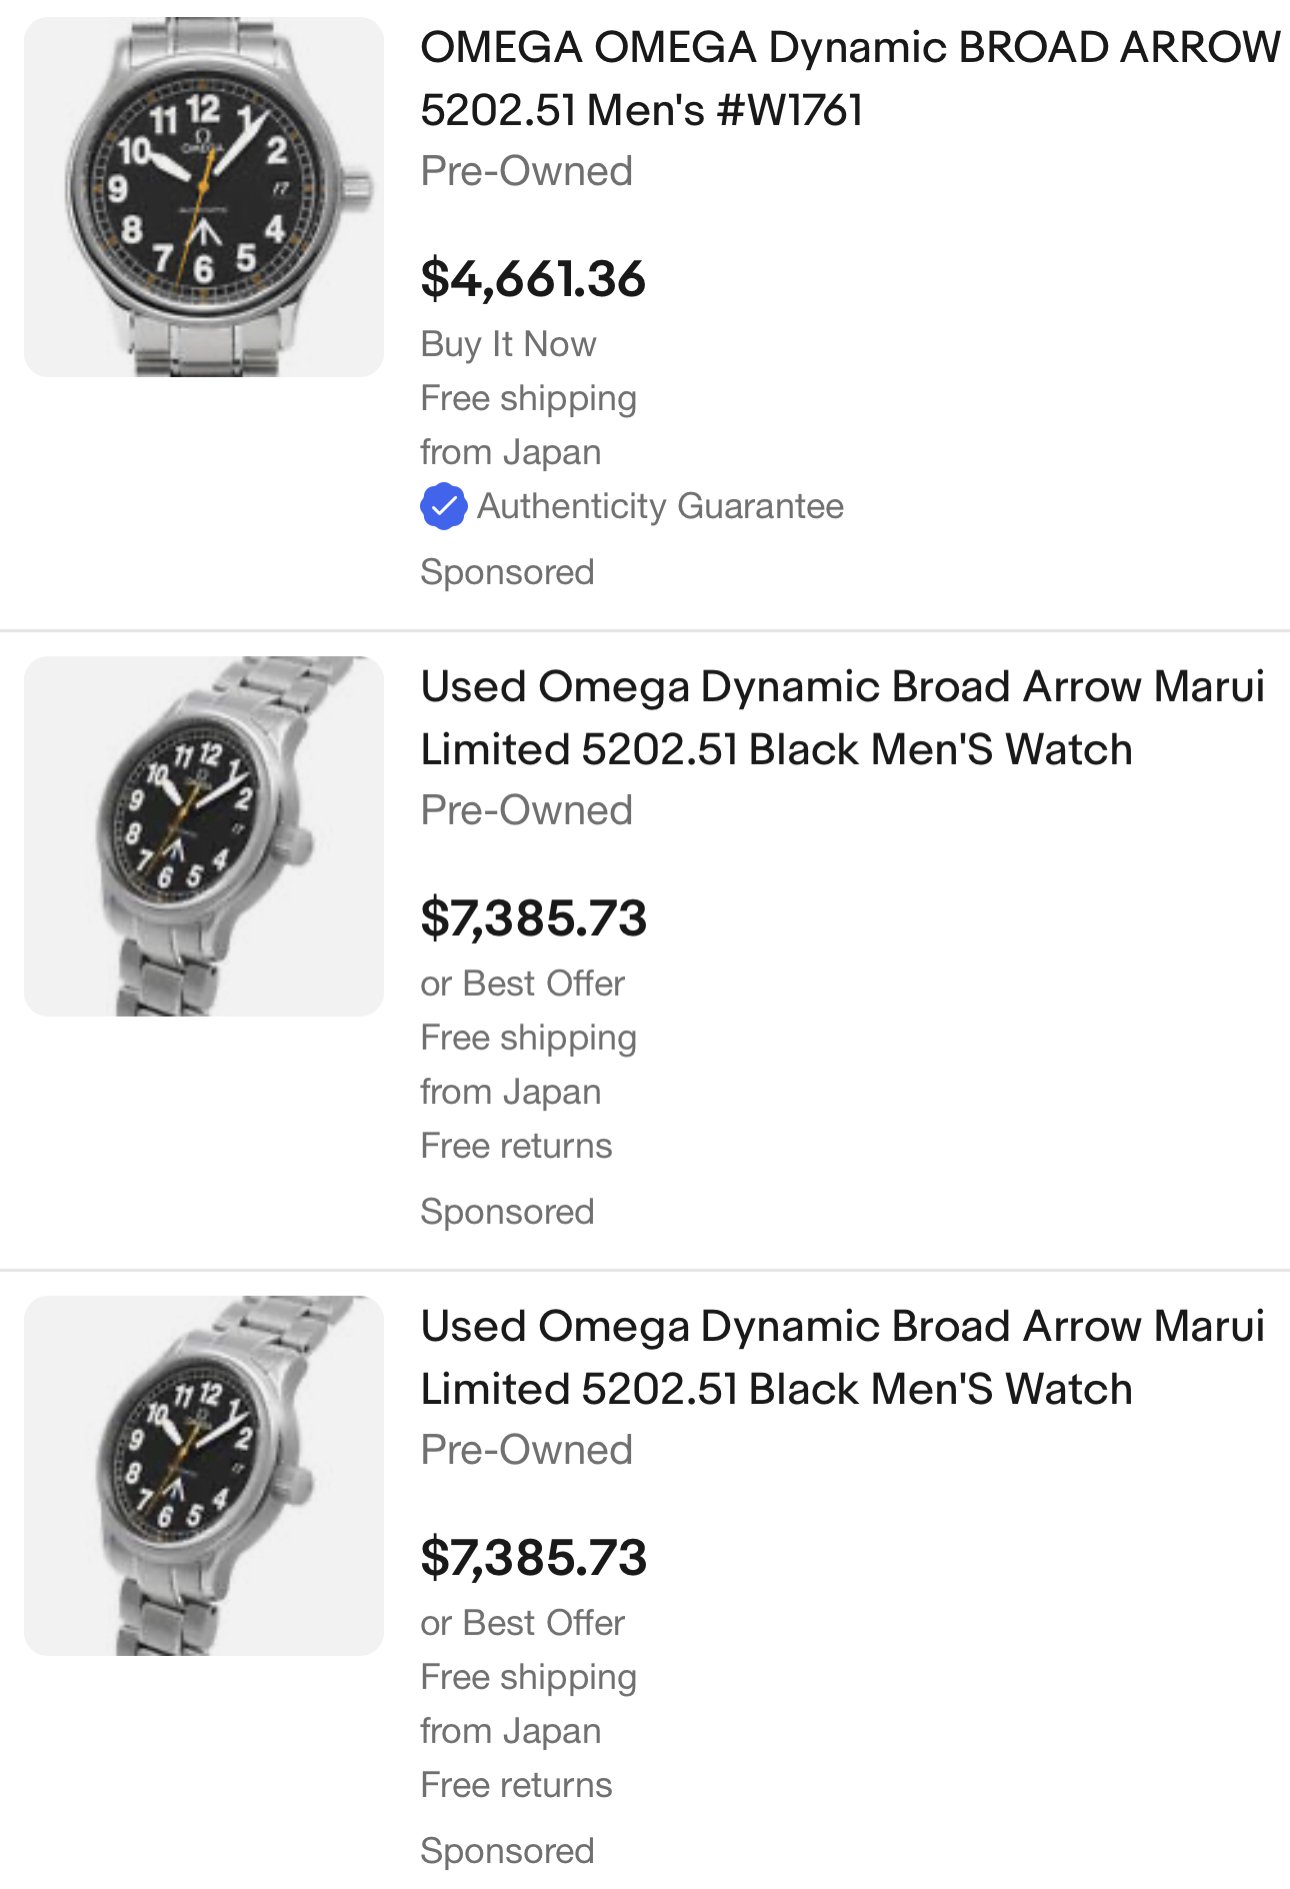Click the Authenticity Guarantee text
This screenshot has height=1889, width=1290.
[x=660, y=506]
